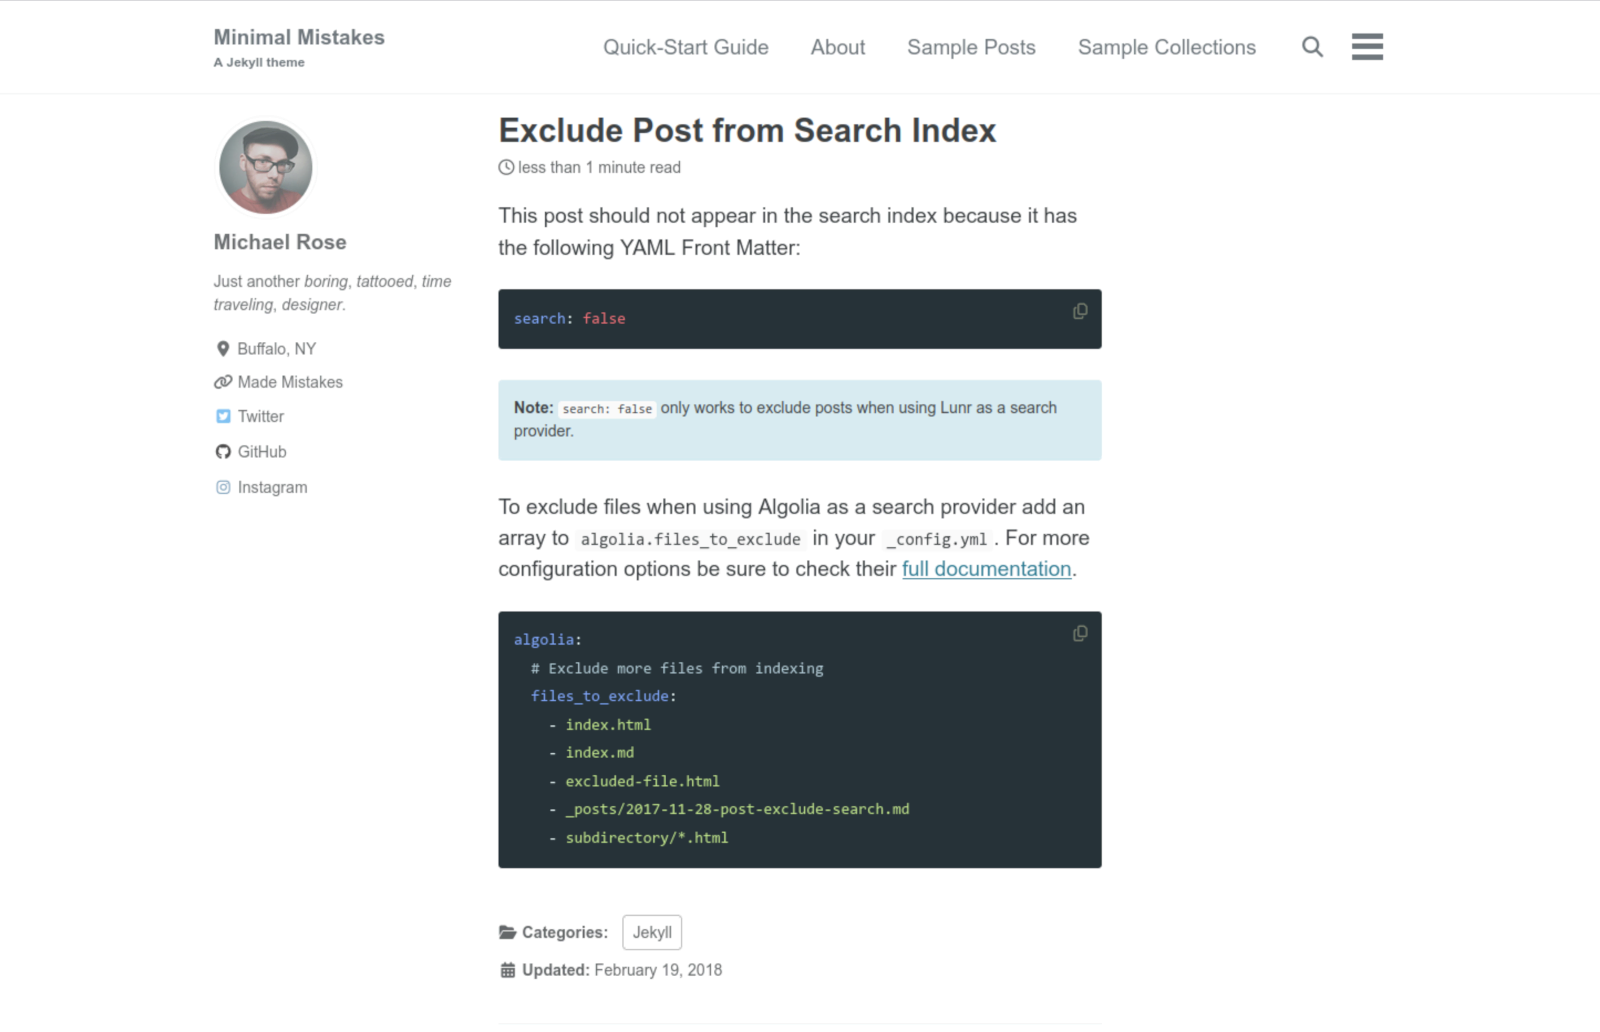Go to the About page
Viewport: 1600px width, 1032px height.
coord(837,47)
